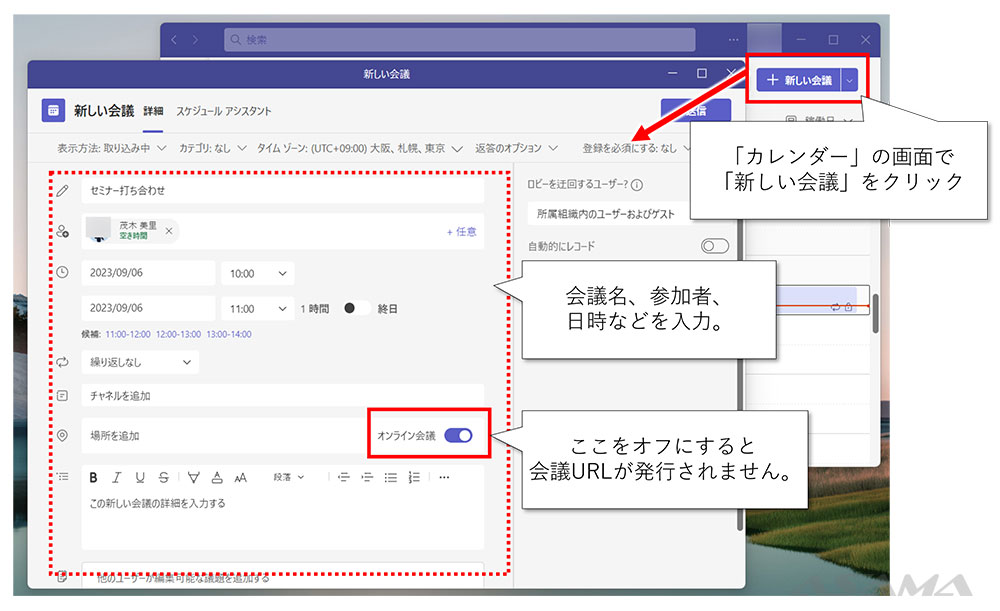Toggle the 終日 all-day switch
This screenshot has height=611, width=1000.
[x=355, y=309]
